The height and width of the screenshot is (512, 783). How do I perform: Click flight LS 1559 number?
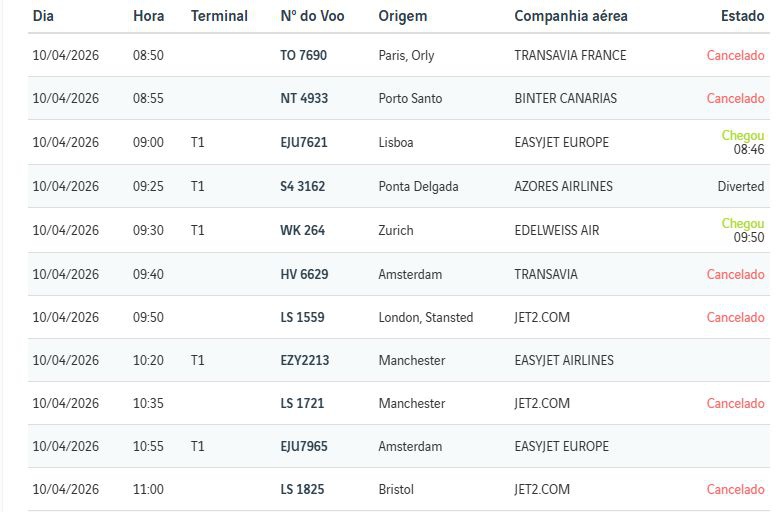(302, 318)
